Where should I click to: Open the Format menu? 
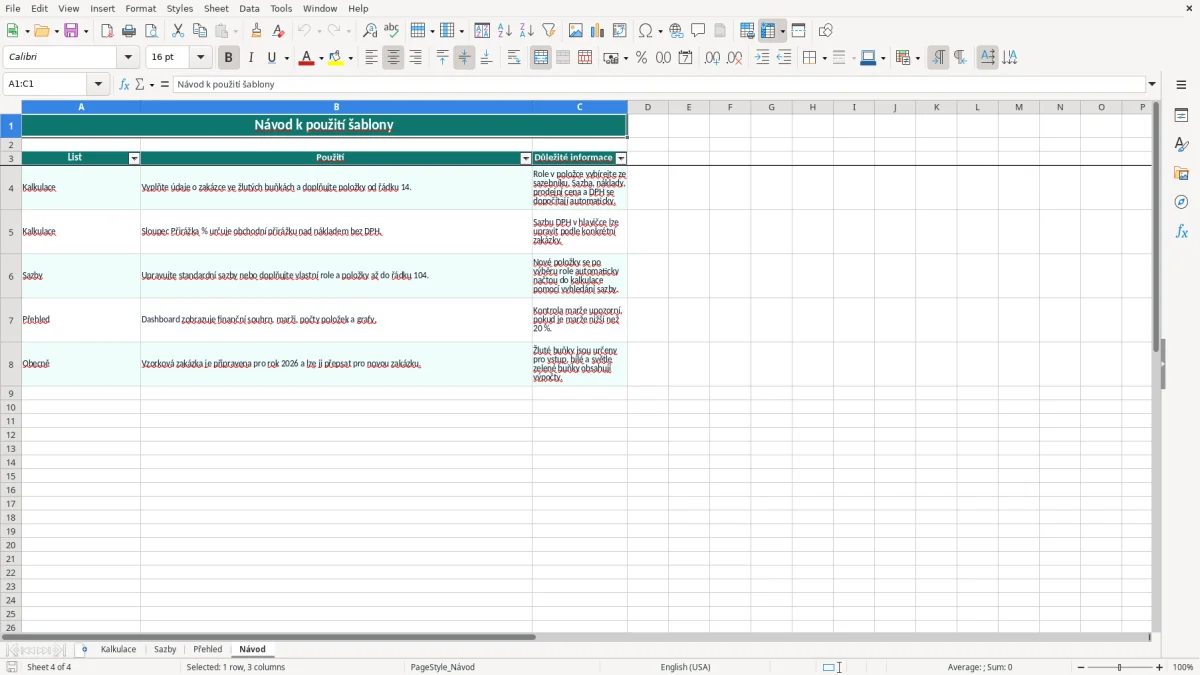coord(141,8)
